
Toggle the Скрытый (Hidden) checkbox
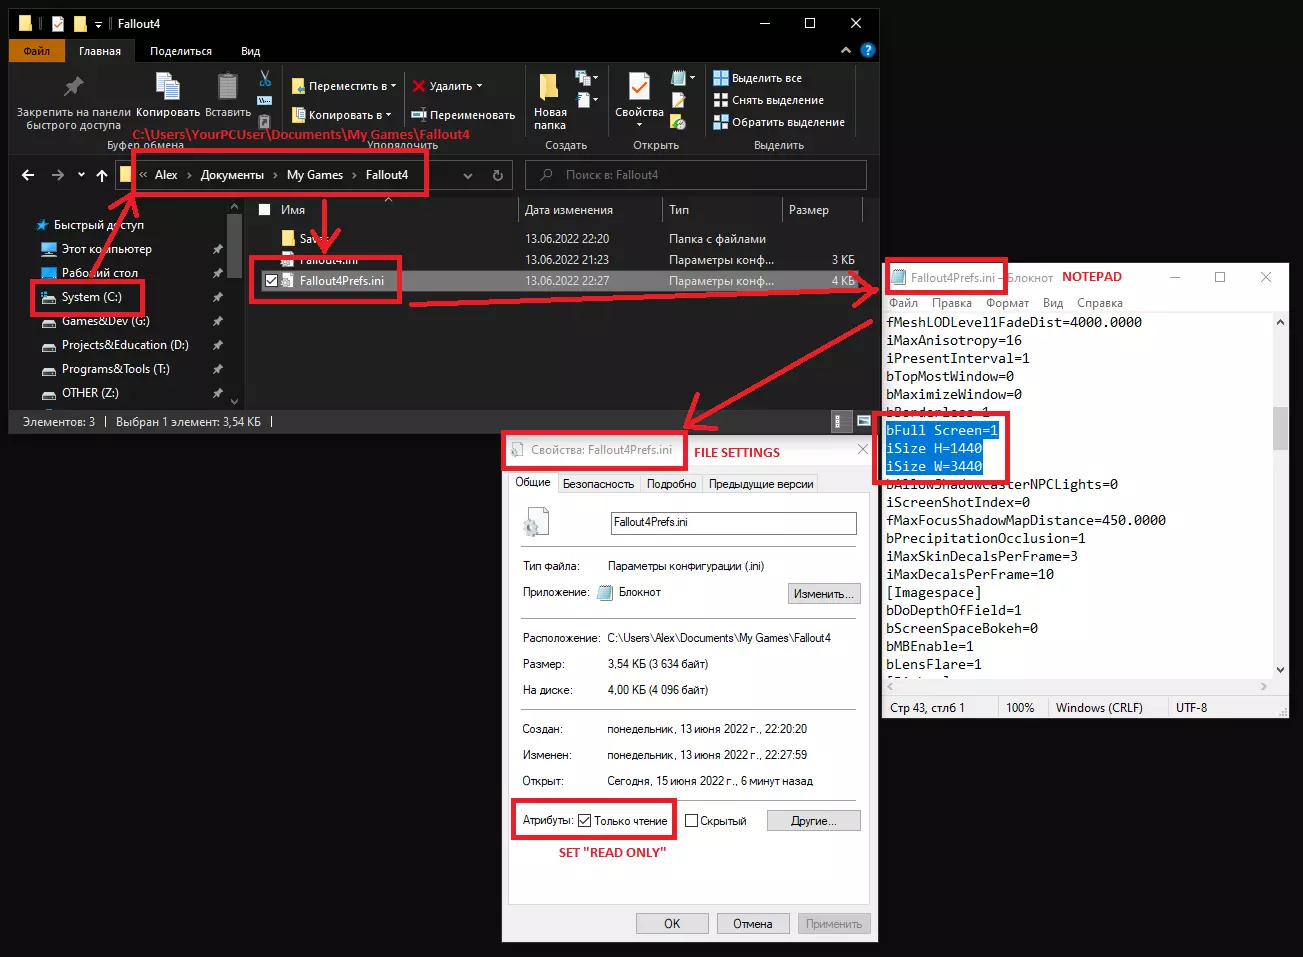(691, 821)
